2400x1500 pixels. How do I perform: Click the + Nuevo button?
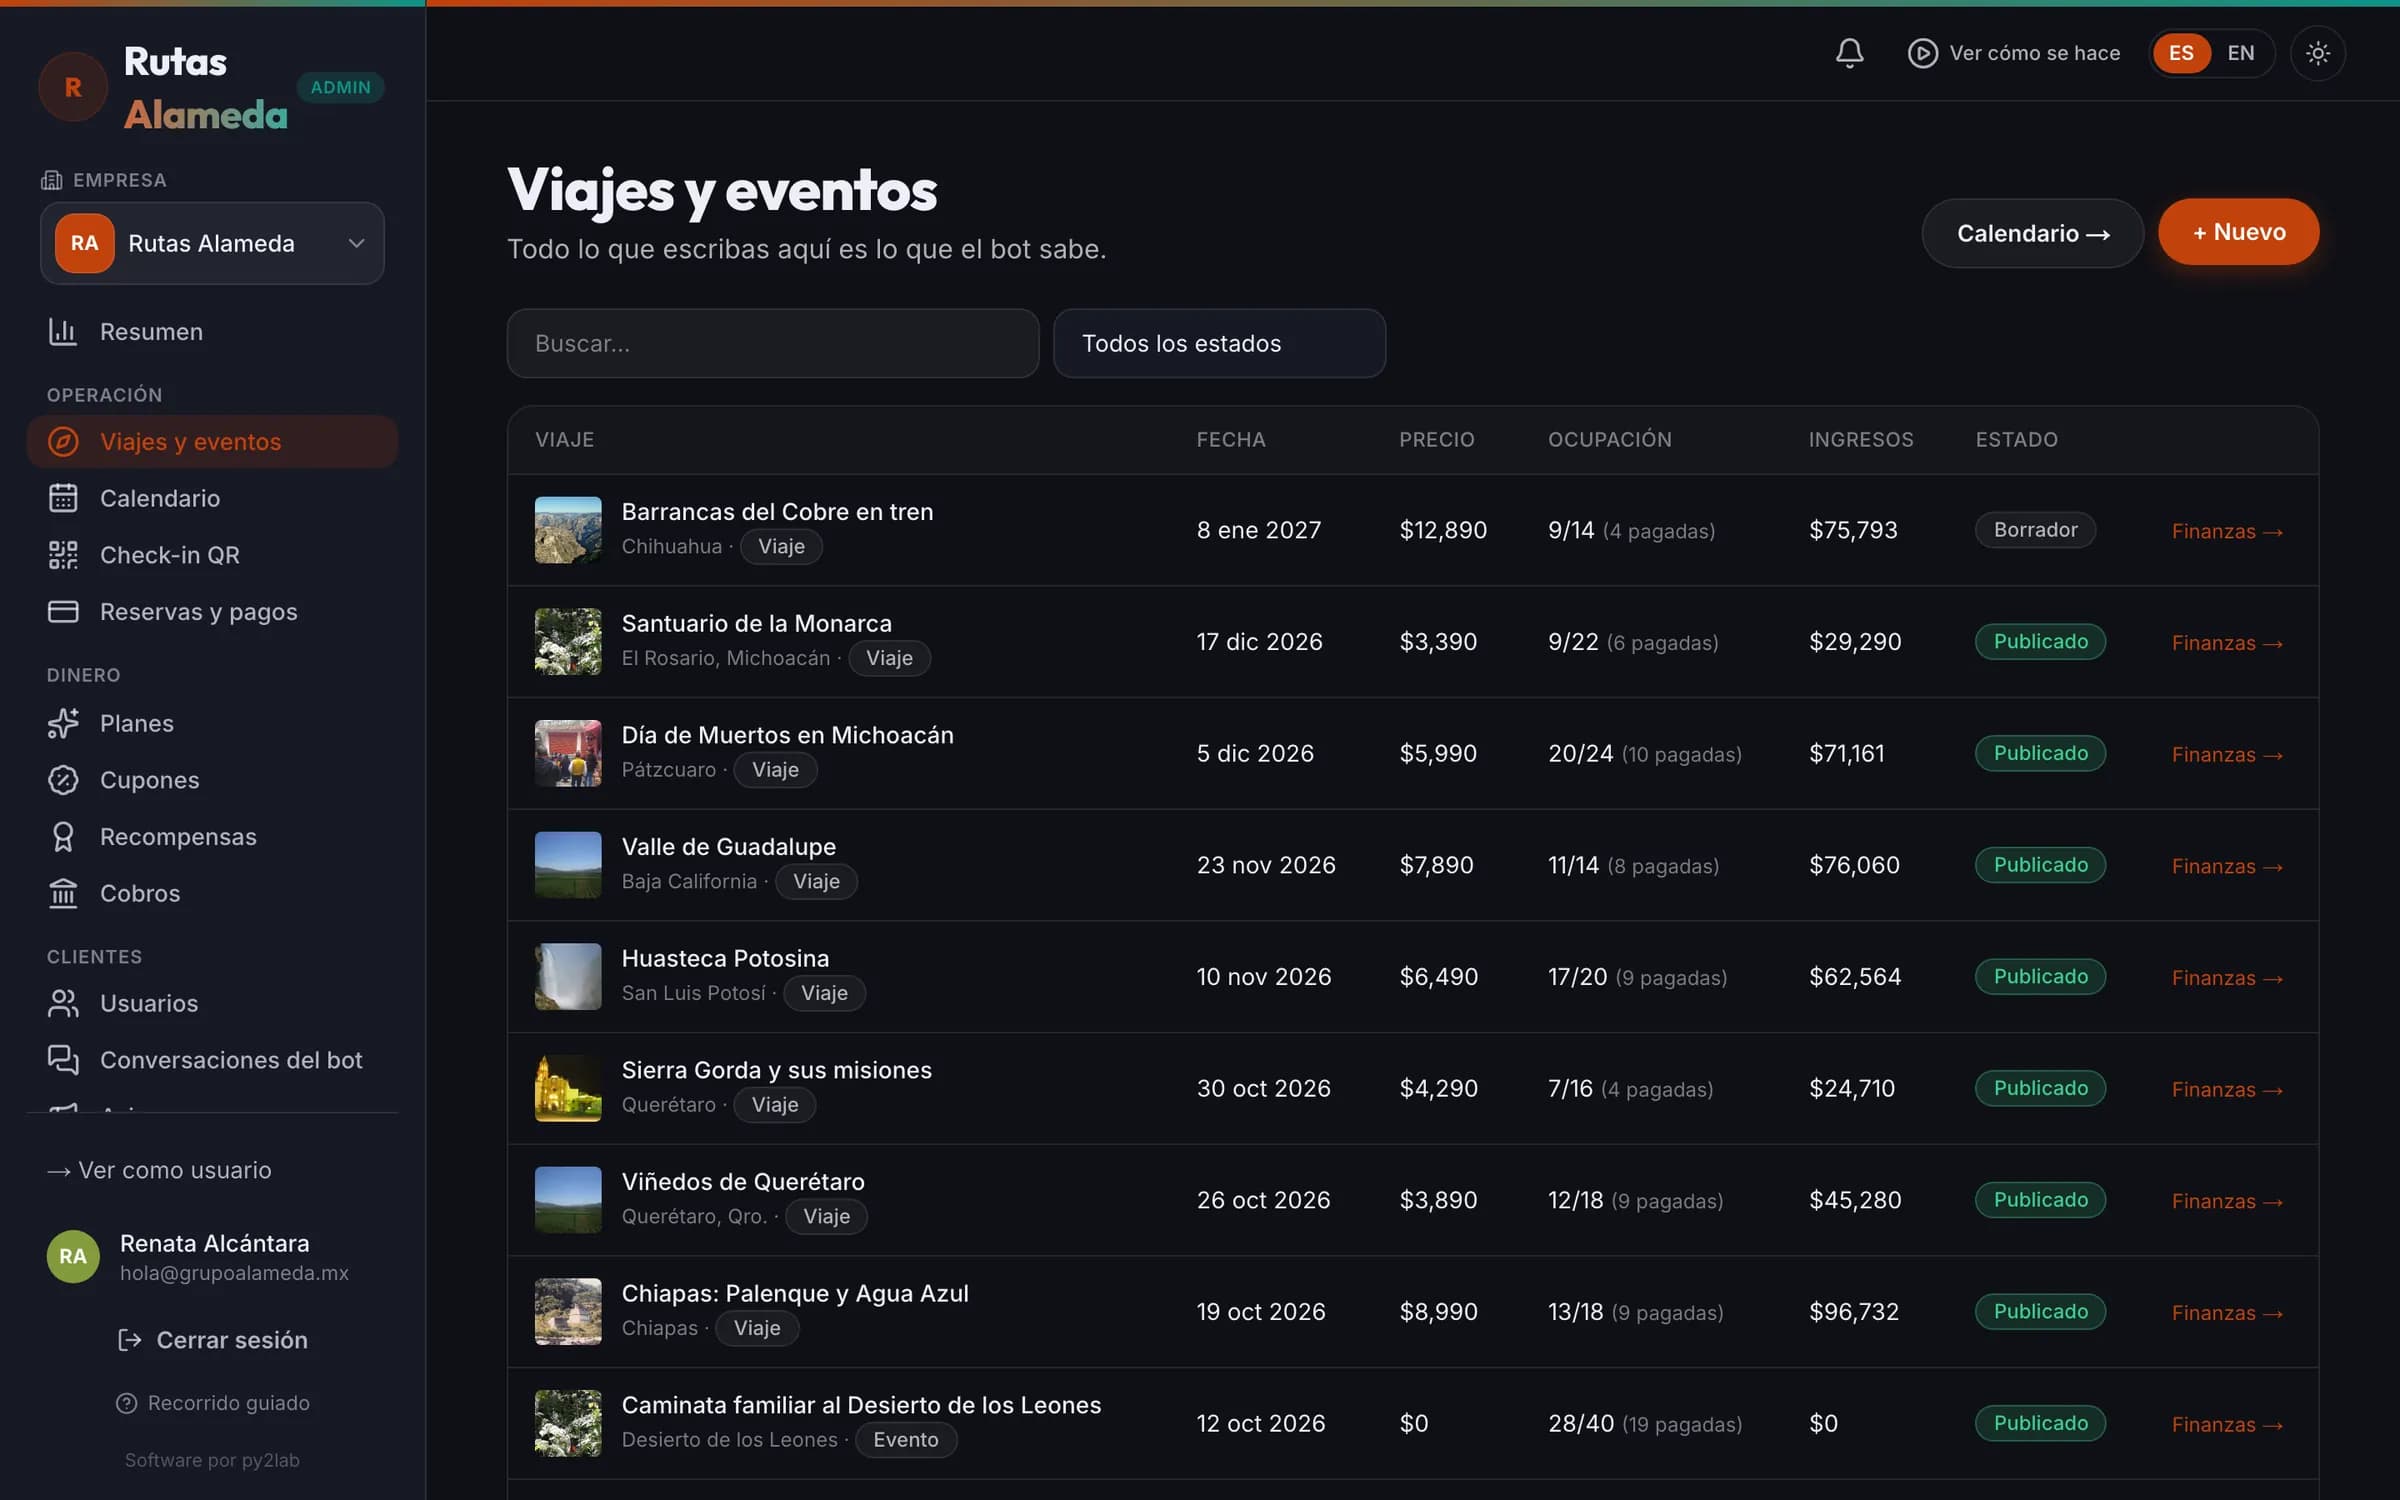[2238, 232]
